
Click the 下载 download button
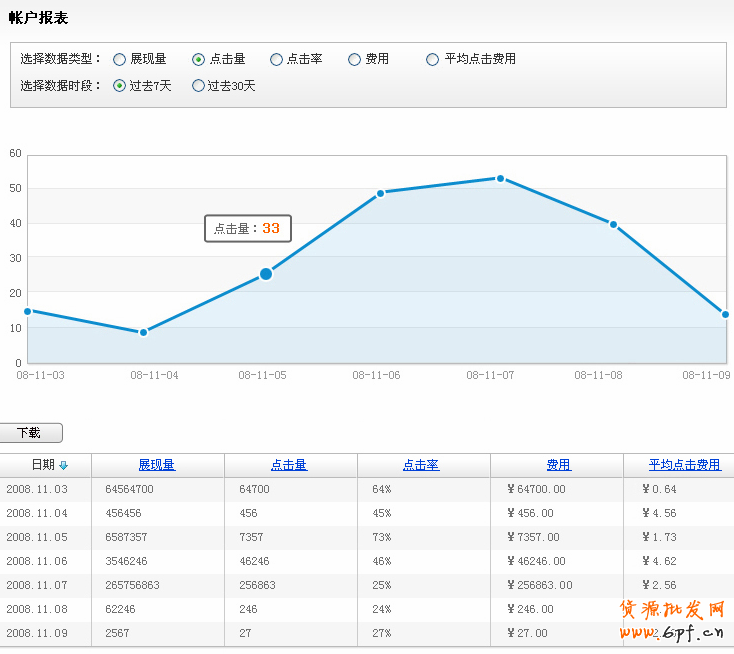31,433
